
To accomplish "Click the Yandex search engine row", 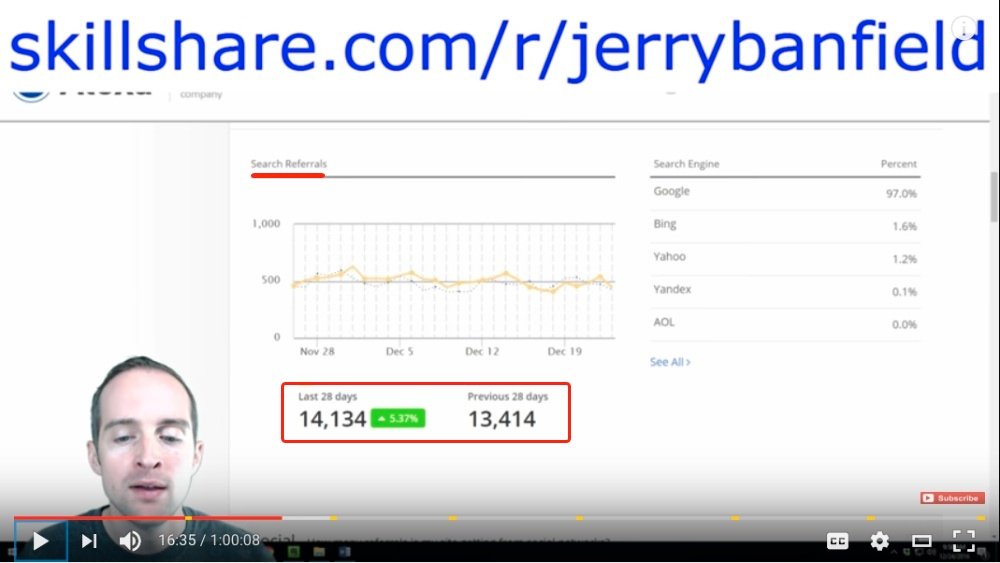I will tap(784, 291).
